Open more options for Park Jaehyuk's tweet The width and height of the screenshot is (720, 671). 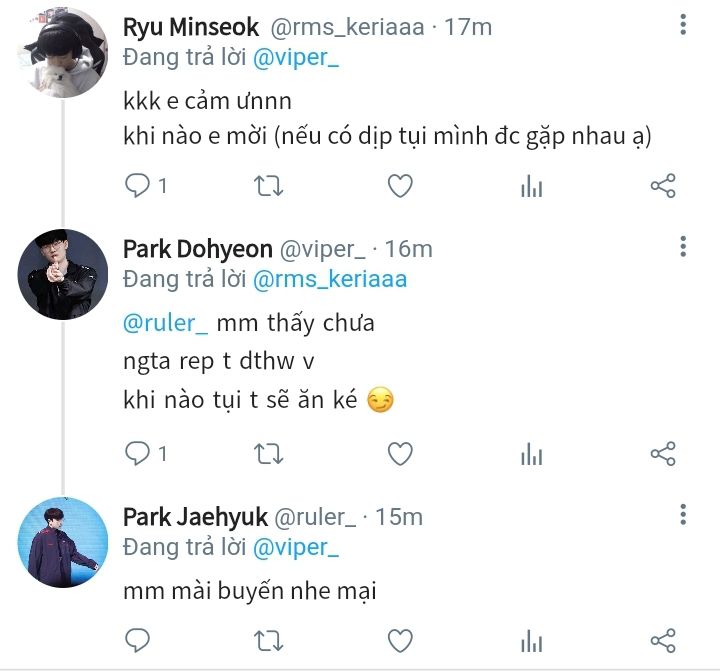(x=683, y=515)
